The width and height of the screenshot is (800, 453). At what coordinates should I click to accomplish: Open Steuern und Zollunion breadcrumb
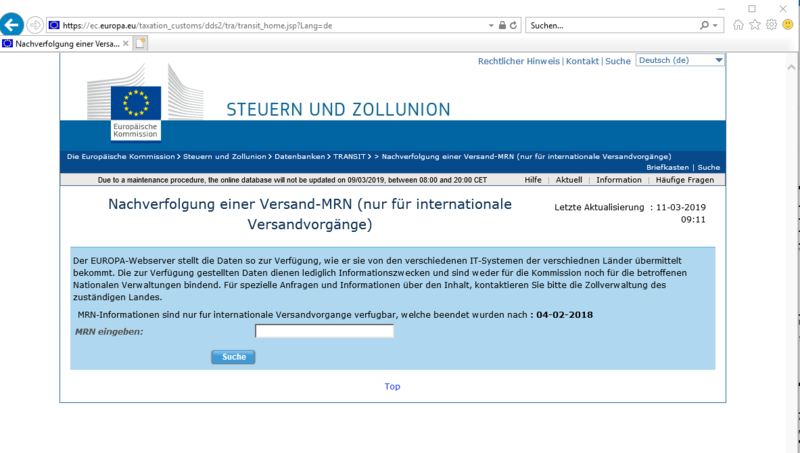pyautogui.click(x=224, y=157)
